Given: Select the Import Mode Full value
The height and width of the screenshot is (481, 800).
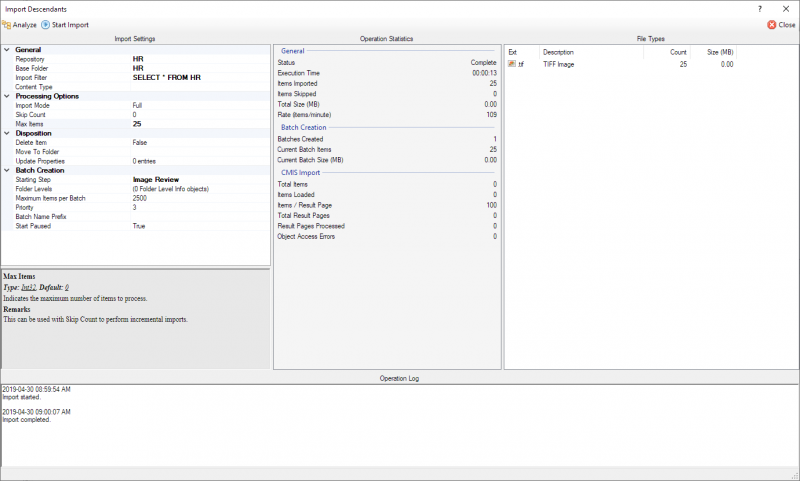Looking at the screenshot, I should coord(137,106).
